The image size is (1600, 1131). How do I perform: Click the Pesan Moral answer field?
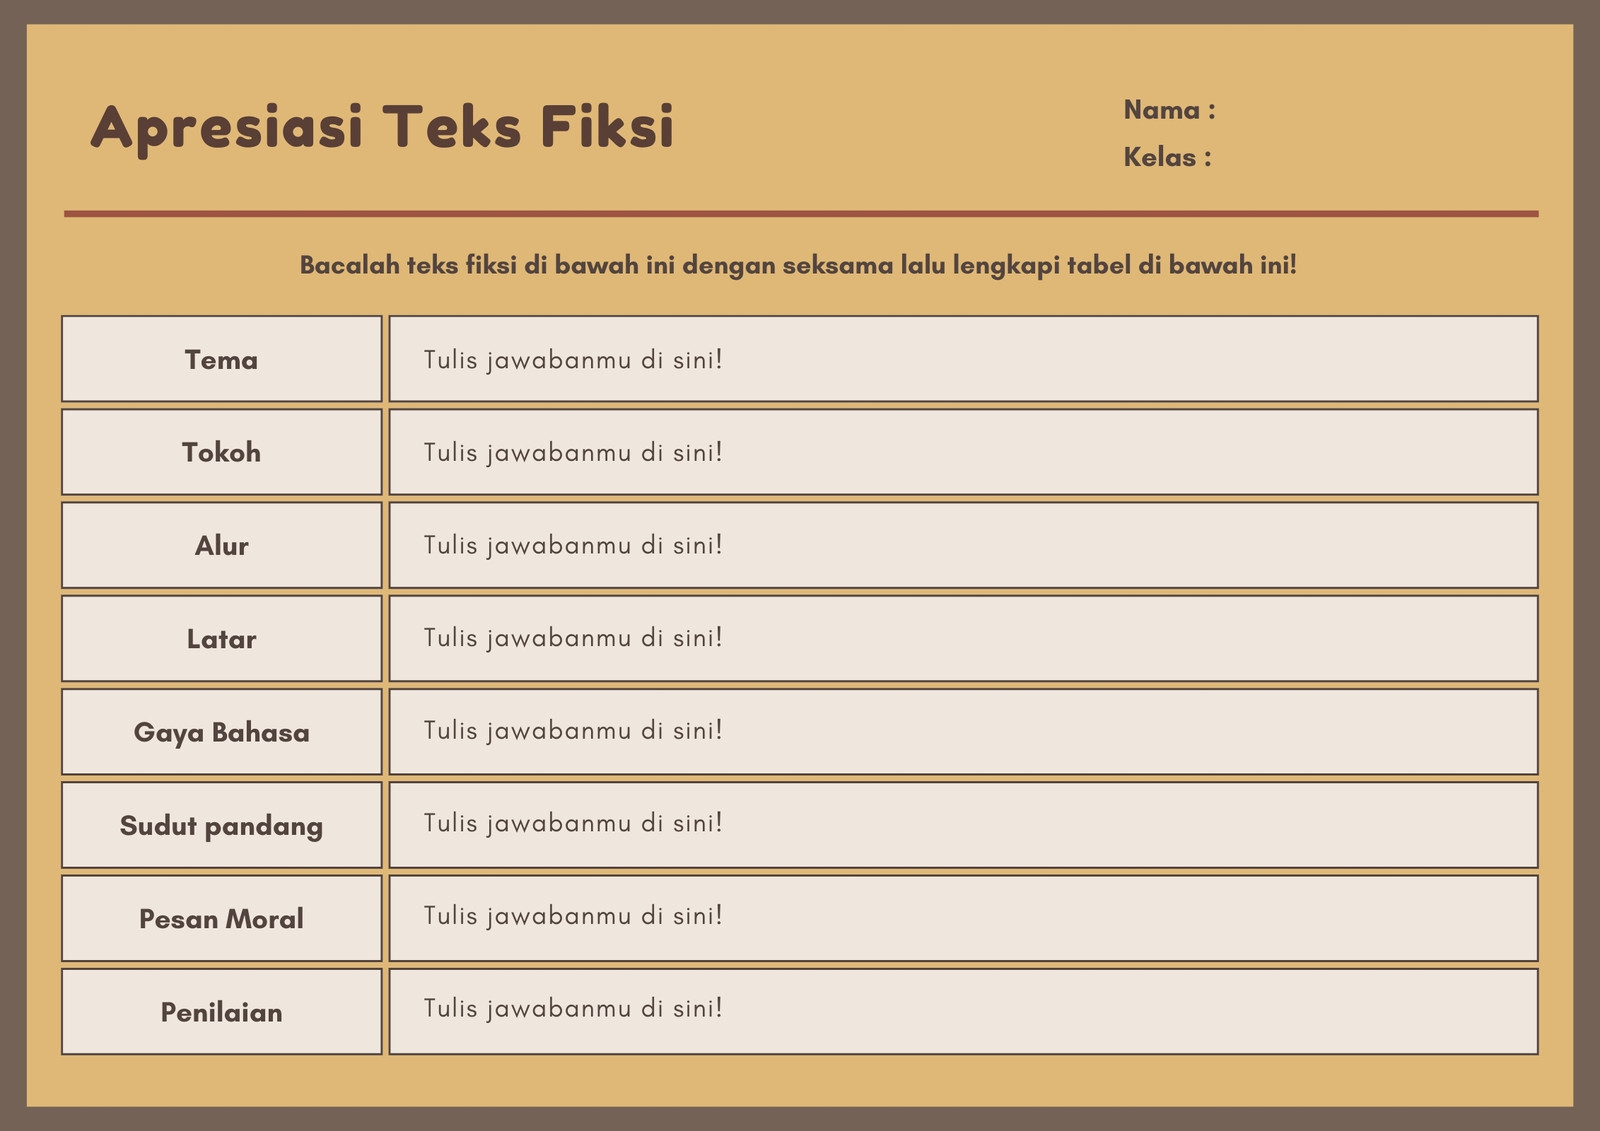point(963,918)
